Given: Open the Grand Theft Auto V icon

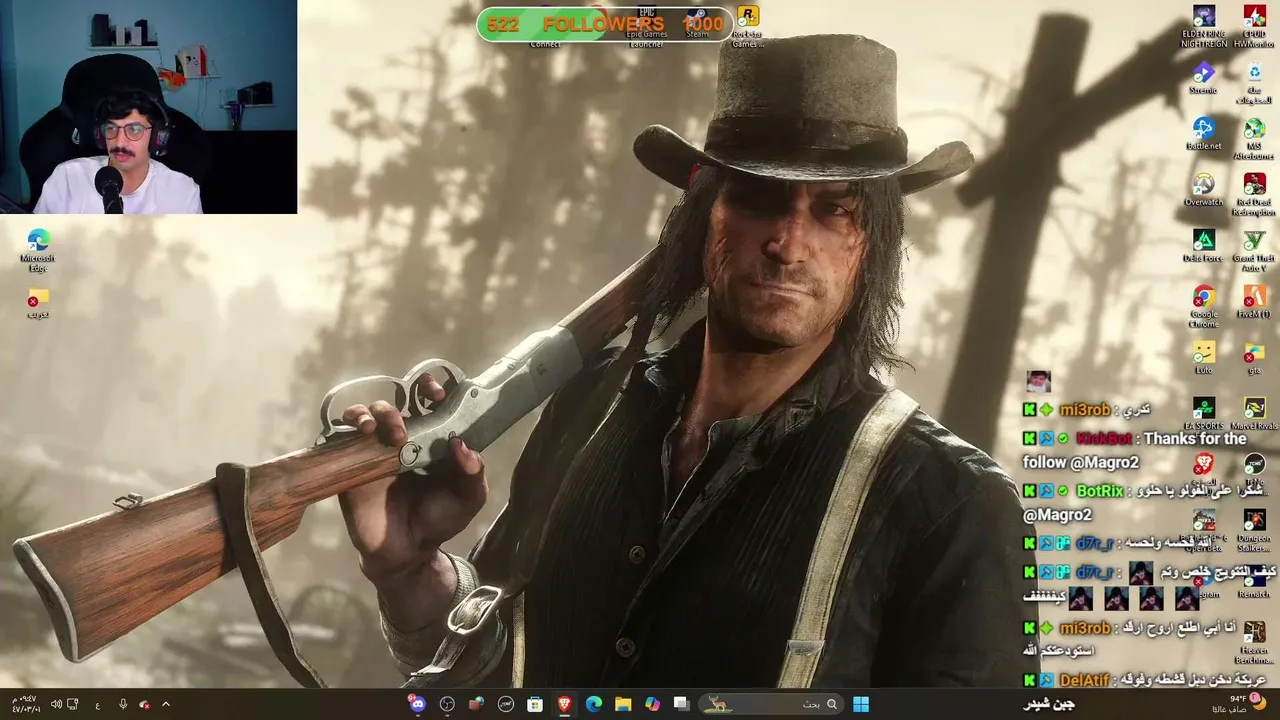Looking at the screenshot, I should click(1254, 250).
